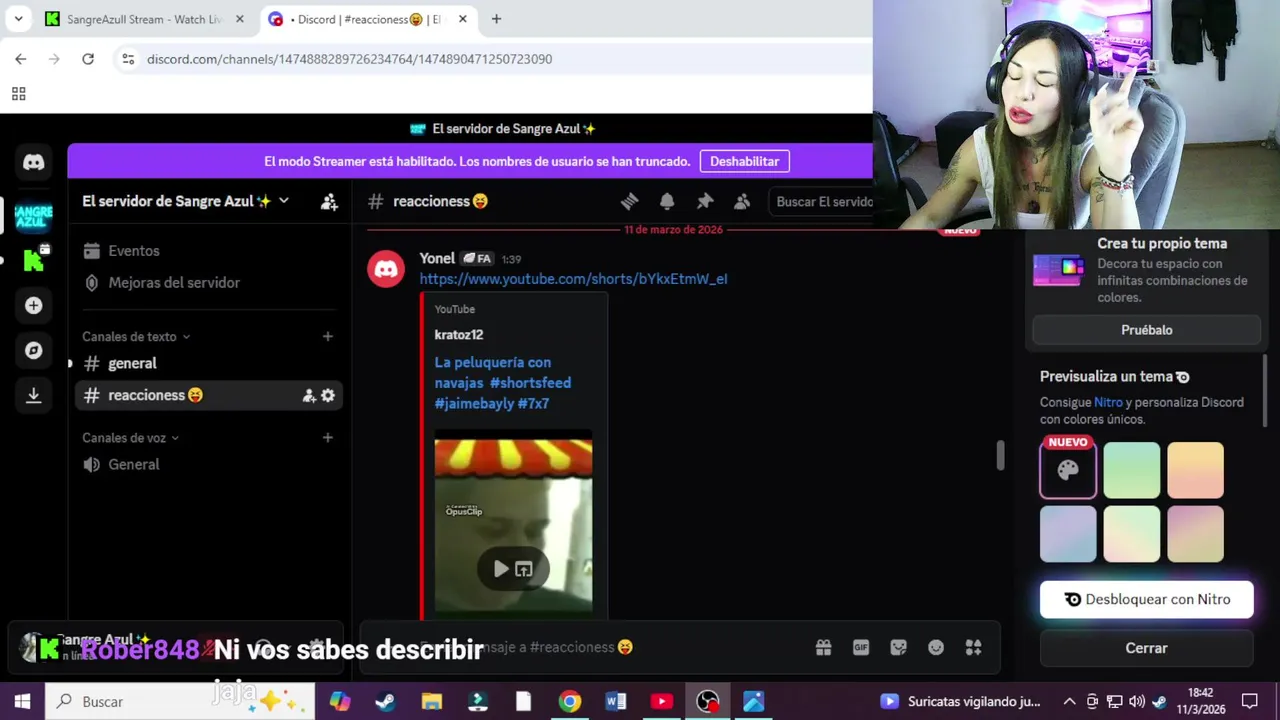
Task: Open OBS Studio from the taskbar
Action: (x=707, y=701)
